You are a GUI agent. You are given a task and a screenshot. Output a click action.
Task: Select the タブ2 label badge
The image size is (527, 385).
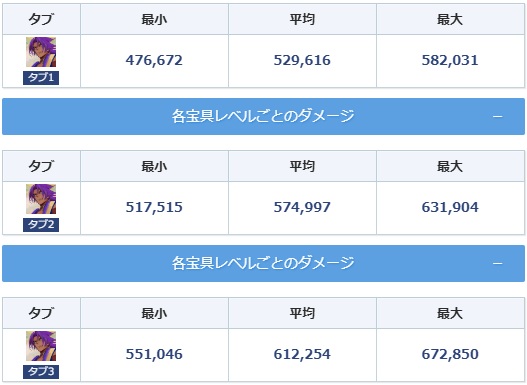pos(41,225)
